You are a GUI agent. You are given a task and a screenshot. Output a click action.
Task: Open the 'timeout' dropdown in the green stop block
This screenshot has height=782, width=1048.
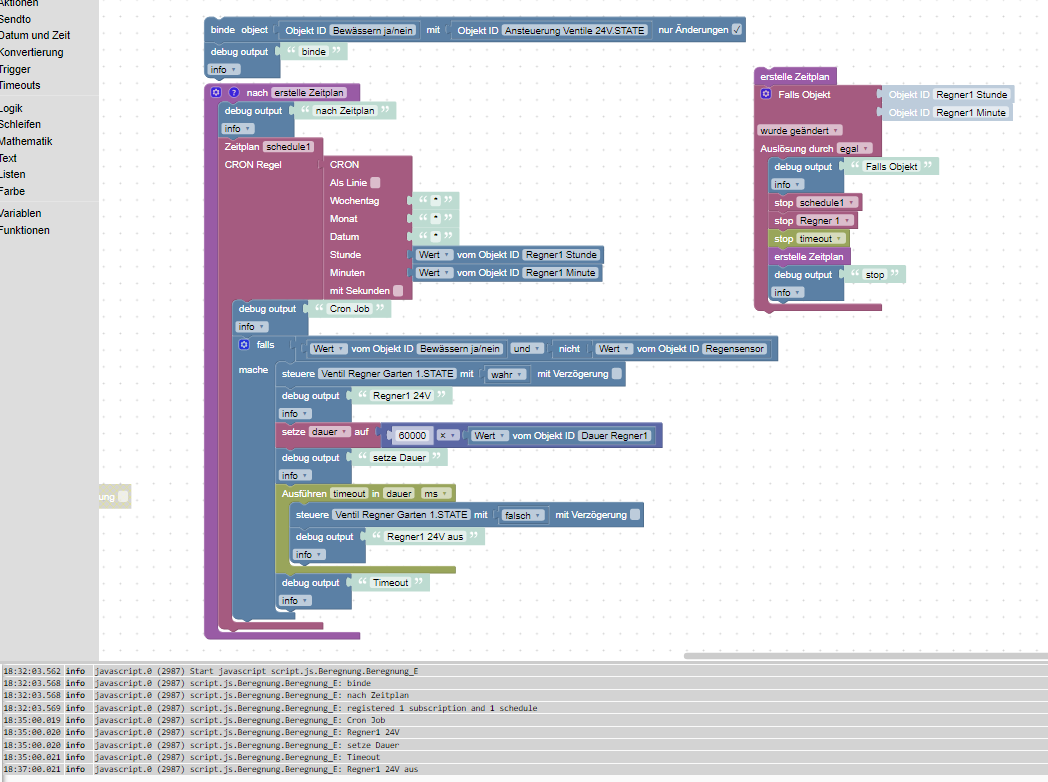click(821, 239)
